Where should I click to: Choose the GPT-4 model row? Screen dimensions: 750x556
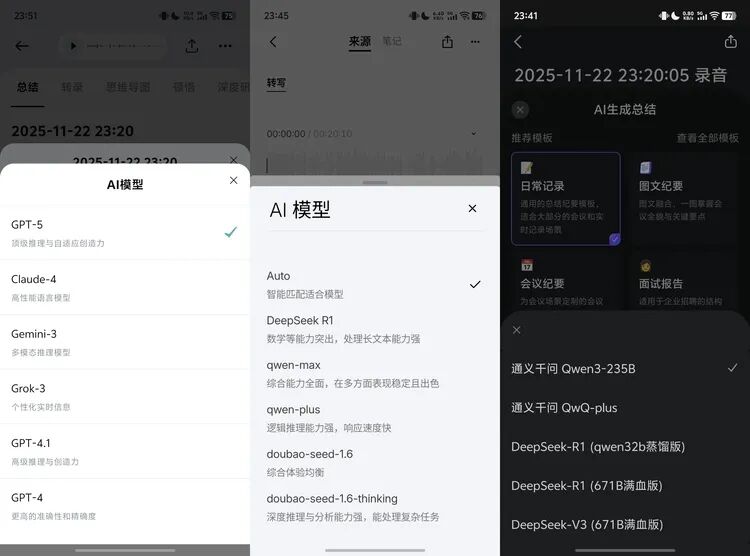click(125, 506)
